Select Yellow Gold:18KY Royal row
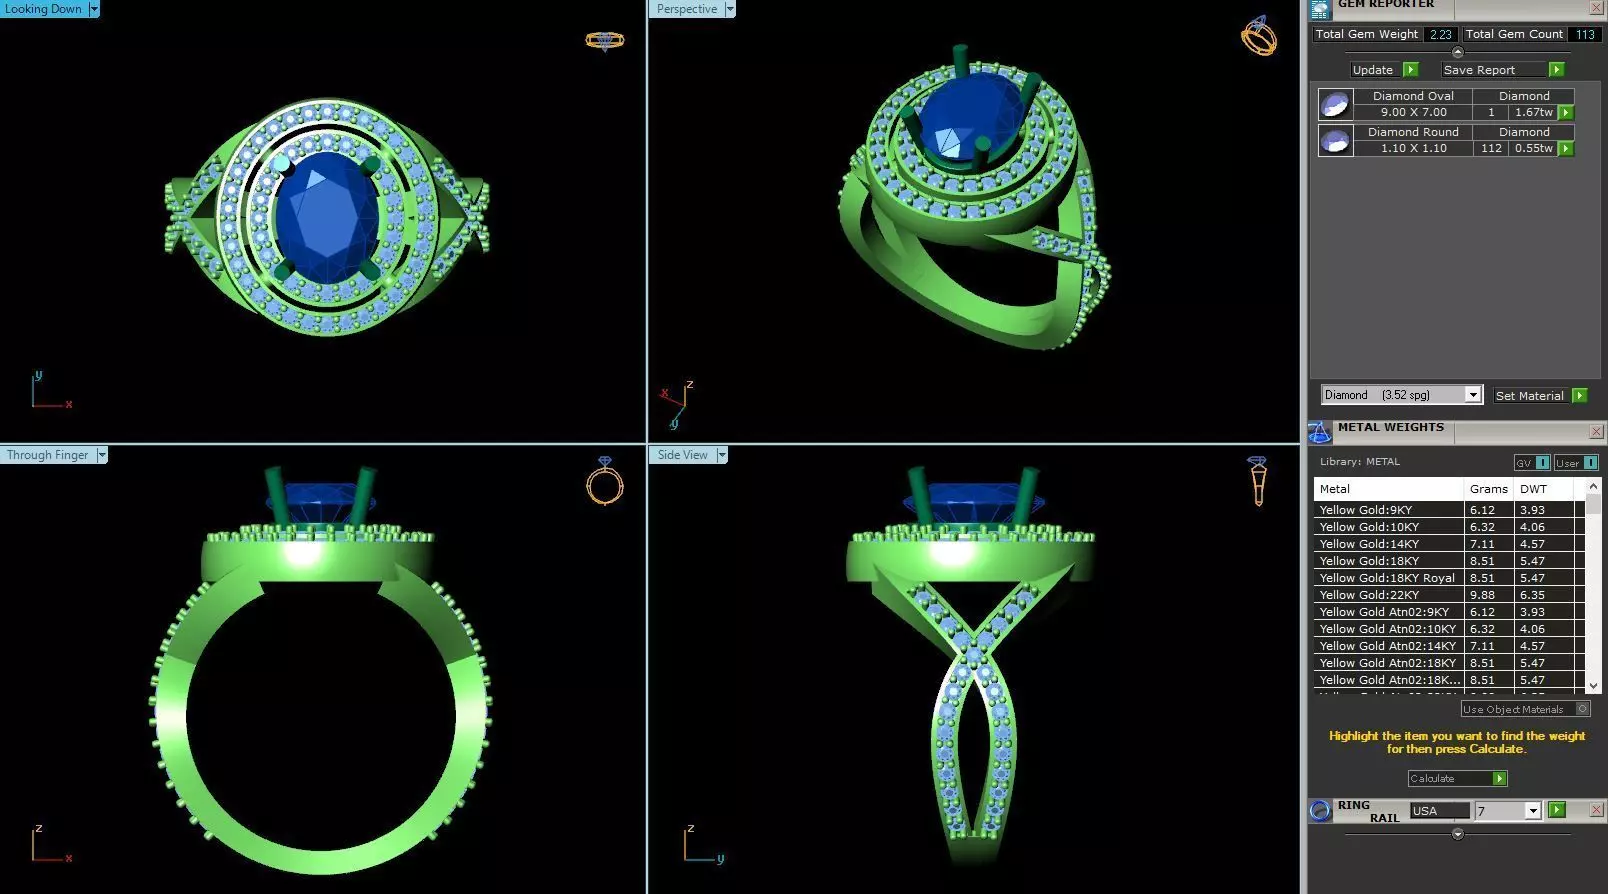Image resolution: width=1608 pixels, height=894 pixels. coord(1449,578)
